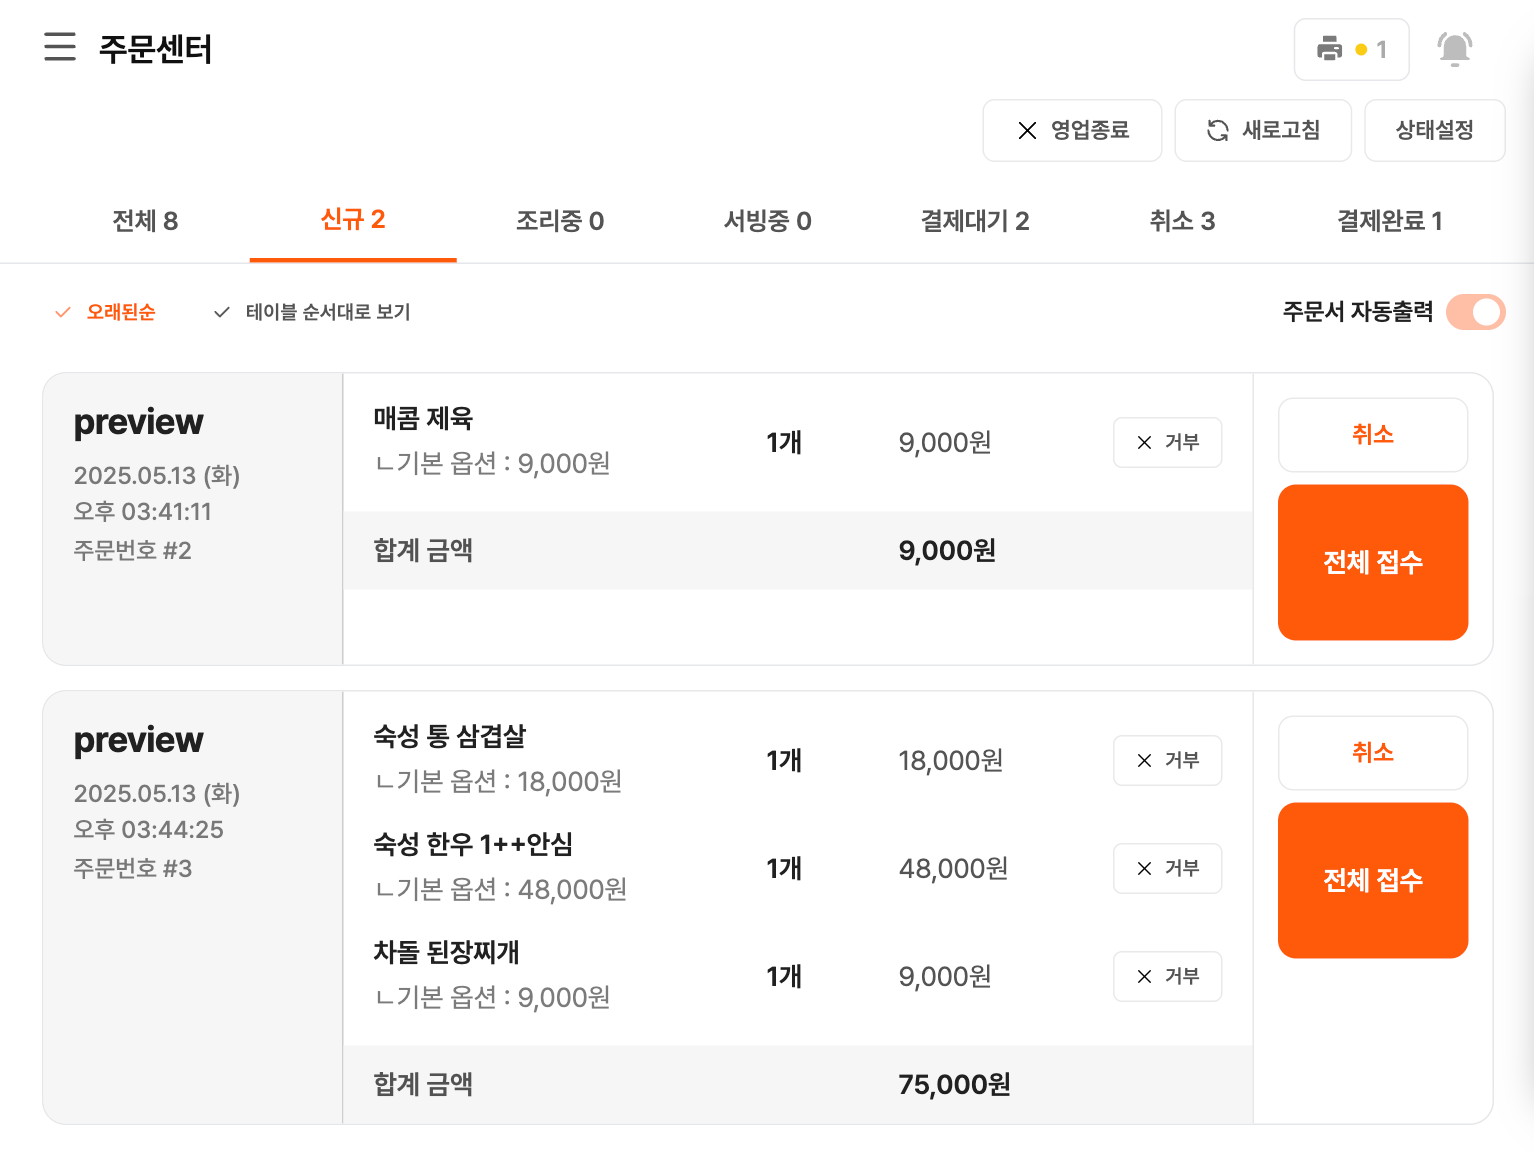Click 오후 03:41:11 order time
Image resolution: width=1534 pixels, height=1152 pixels.
pyautogui.click(x=142, y=512)
